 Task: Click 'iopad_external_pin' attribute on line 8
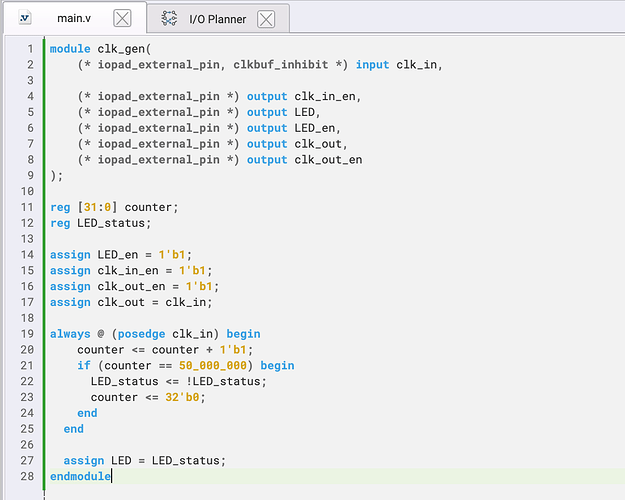point(158,159)
